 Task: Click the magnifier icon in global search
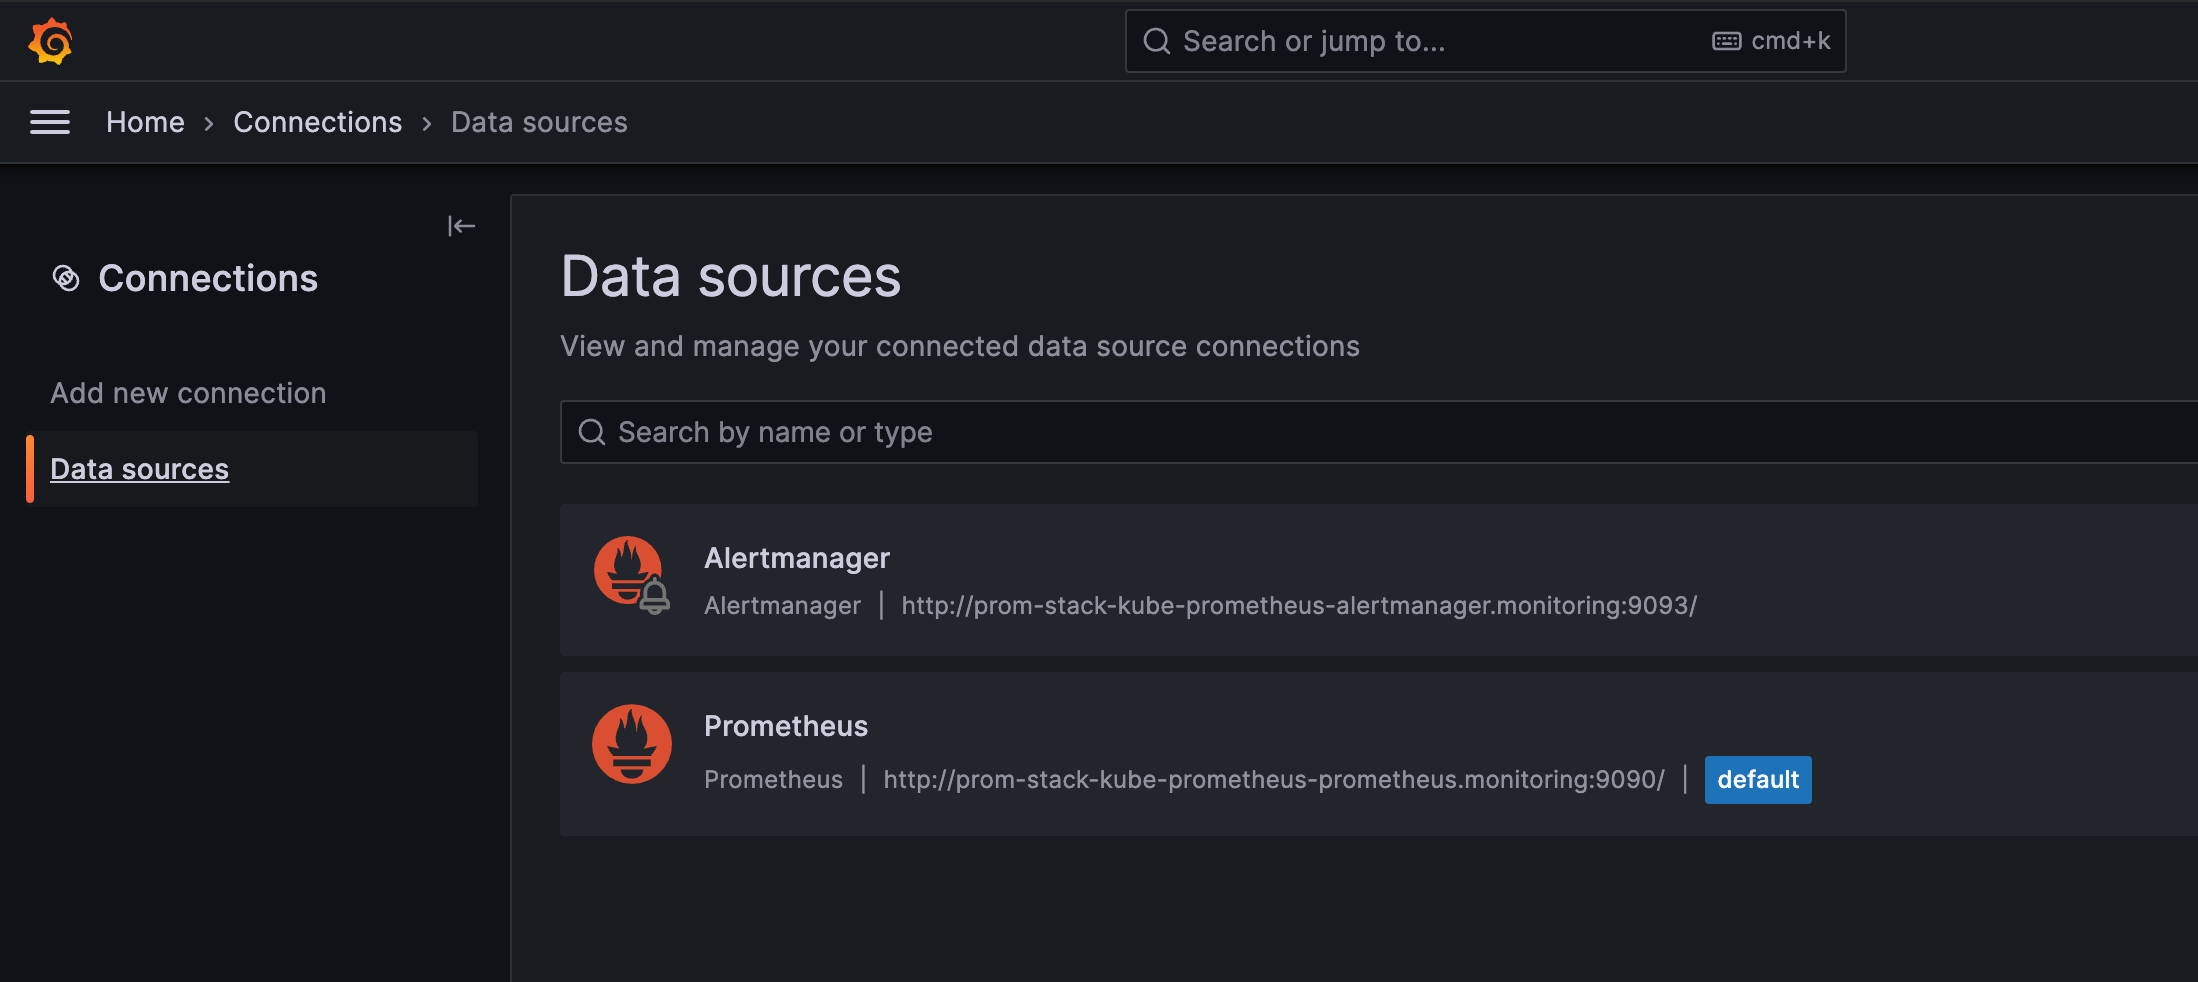pos(1157,41)
